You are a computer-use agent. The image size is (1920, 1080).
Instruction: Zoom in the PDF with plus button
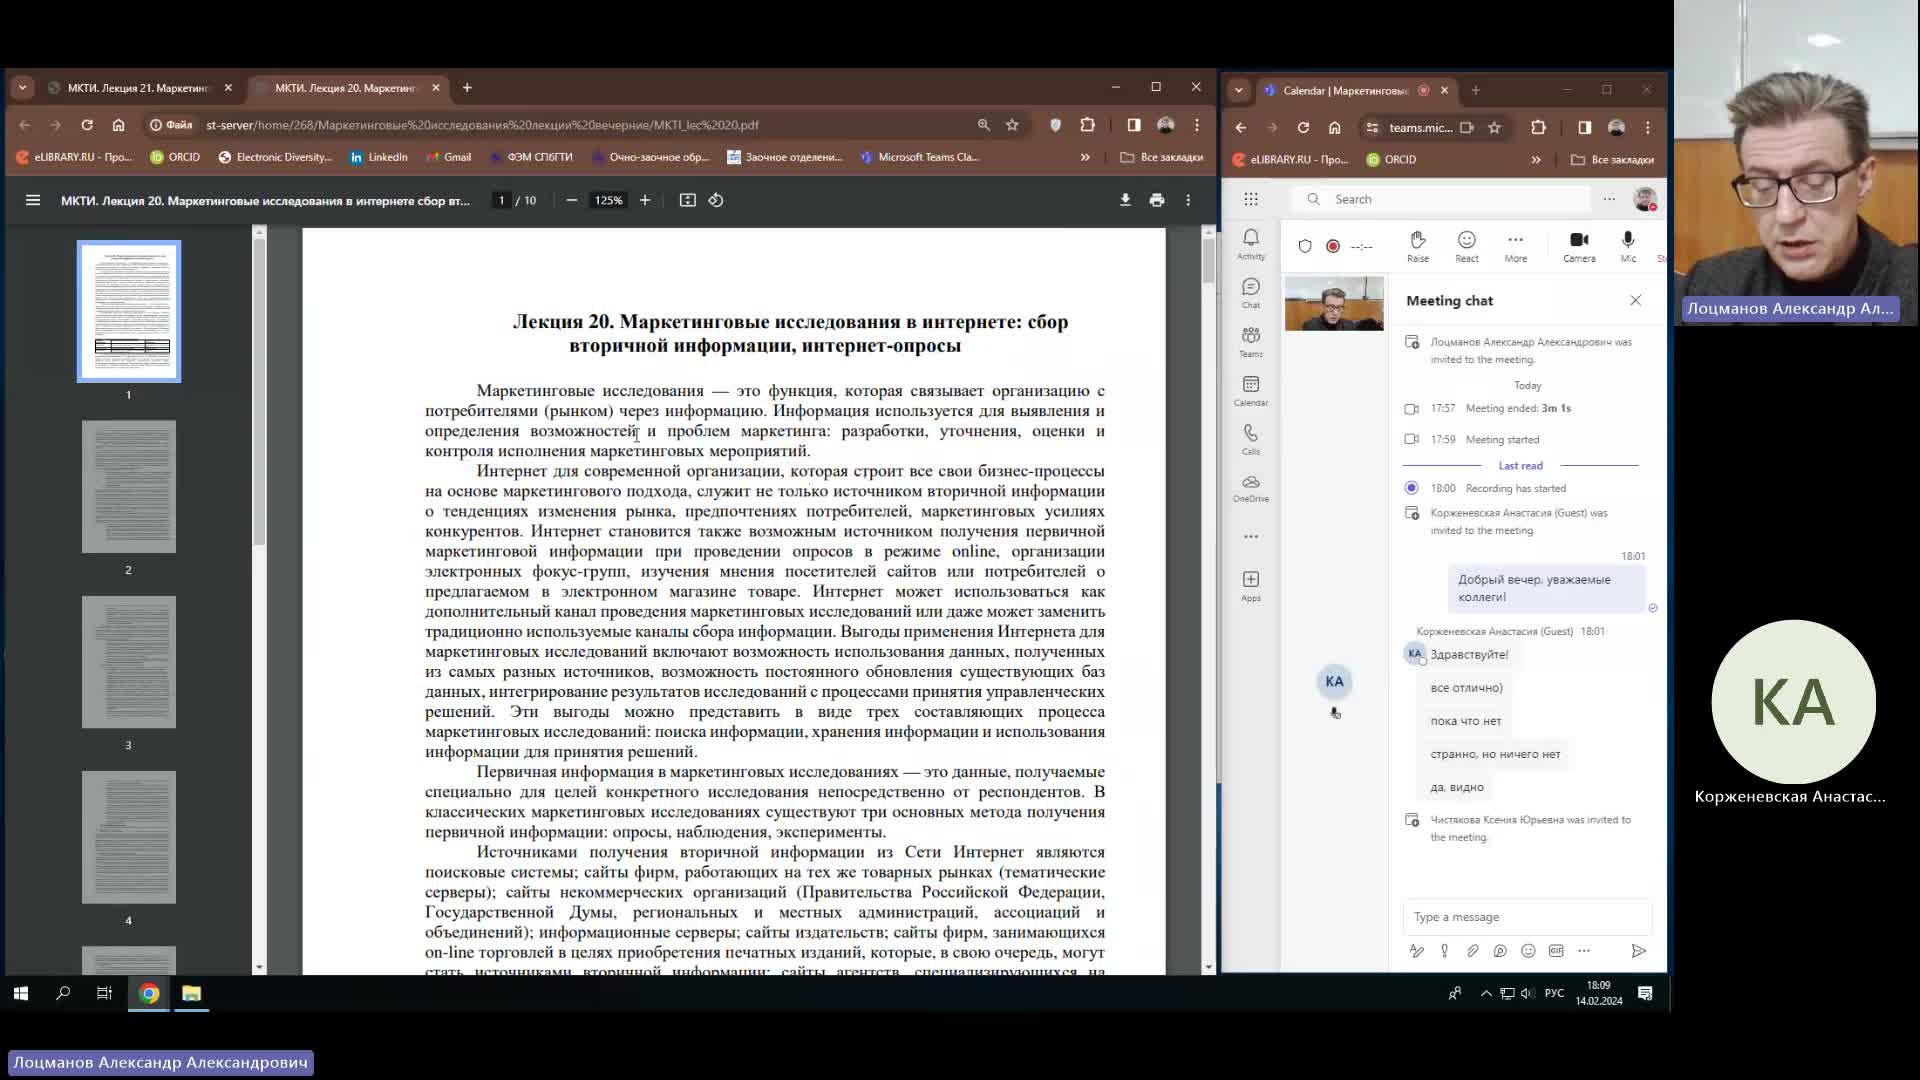(645, 200)
